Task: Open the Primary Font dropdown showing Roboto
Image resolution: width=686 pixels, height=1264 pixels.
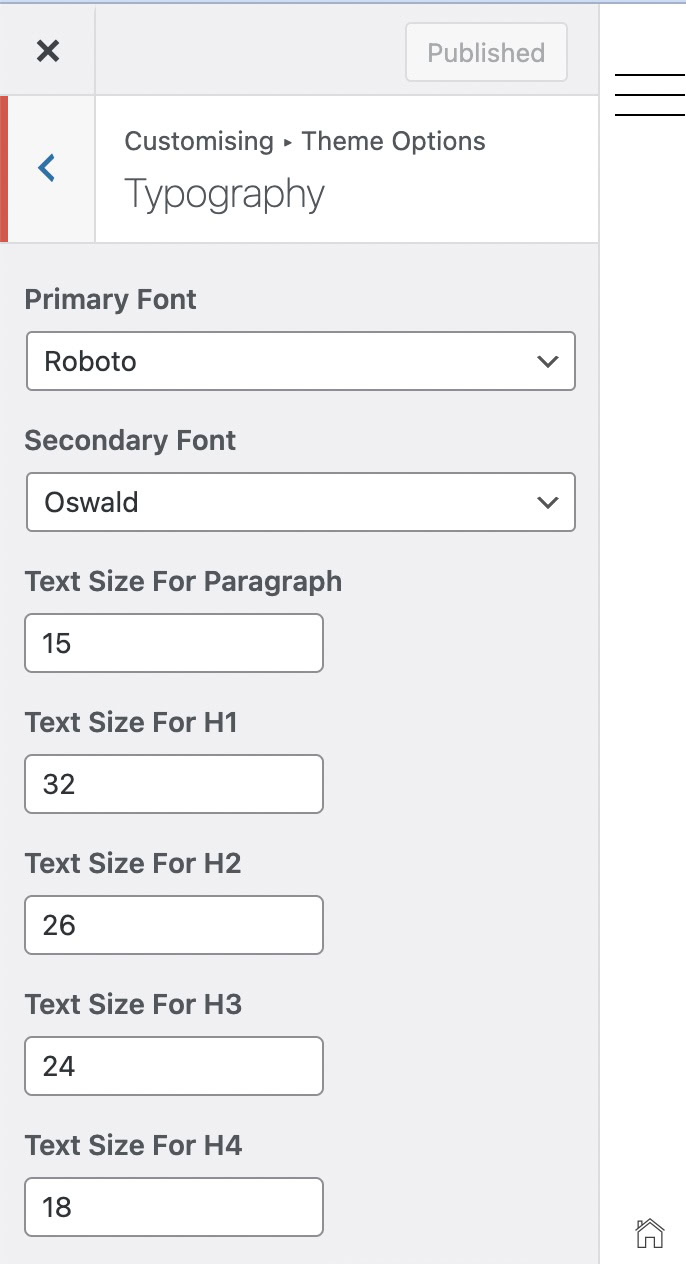Action: pos(300,361)
